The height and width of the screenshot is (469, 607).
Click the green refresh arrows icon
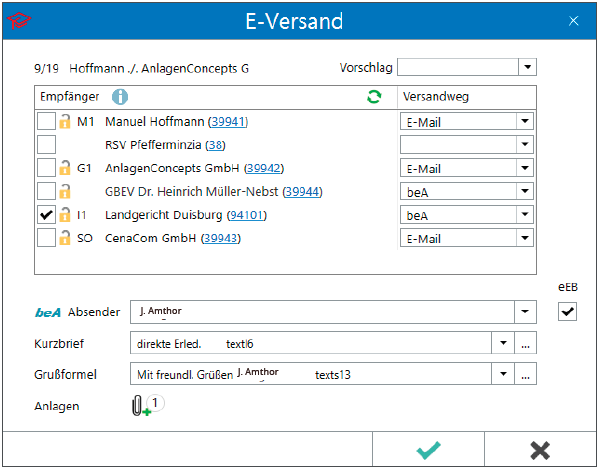click(x=374, y=97)
